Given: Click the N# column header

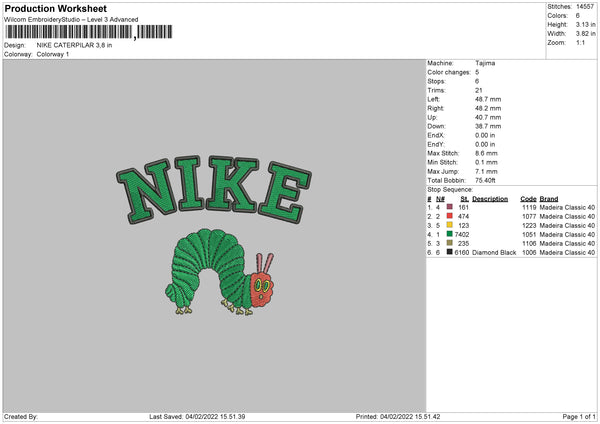Looking at the screenshot, I should click(x=440, y=199).
